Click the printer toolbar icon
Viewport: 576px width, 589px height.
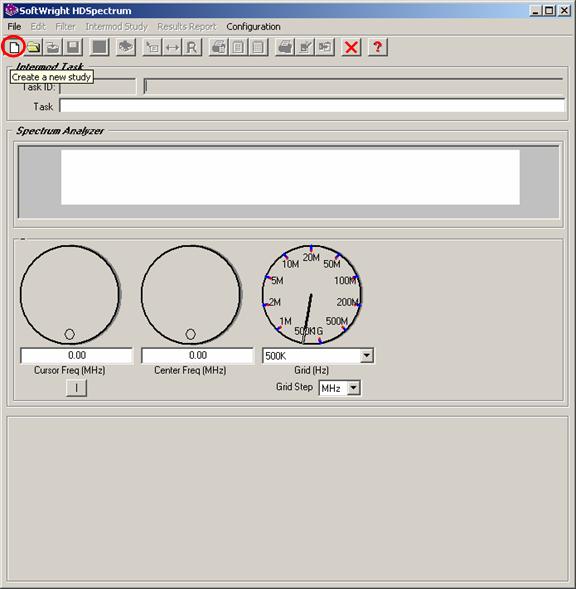pyautogui.click(x=285, y=47)
